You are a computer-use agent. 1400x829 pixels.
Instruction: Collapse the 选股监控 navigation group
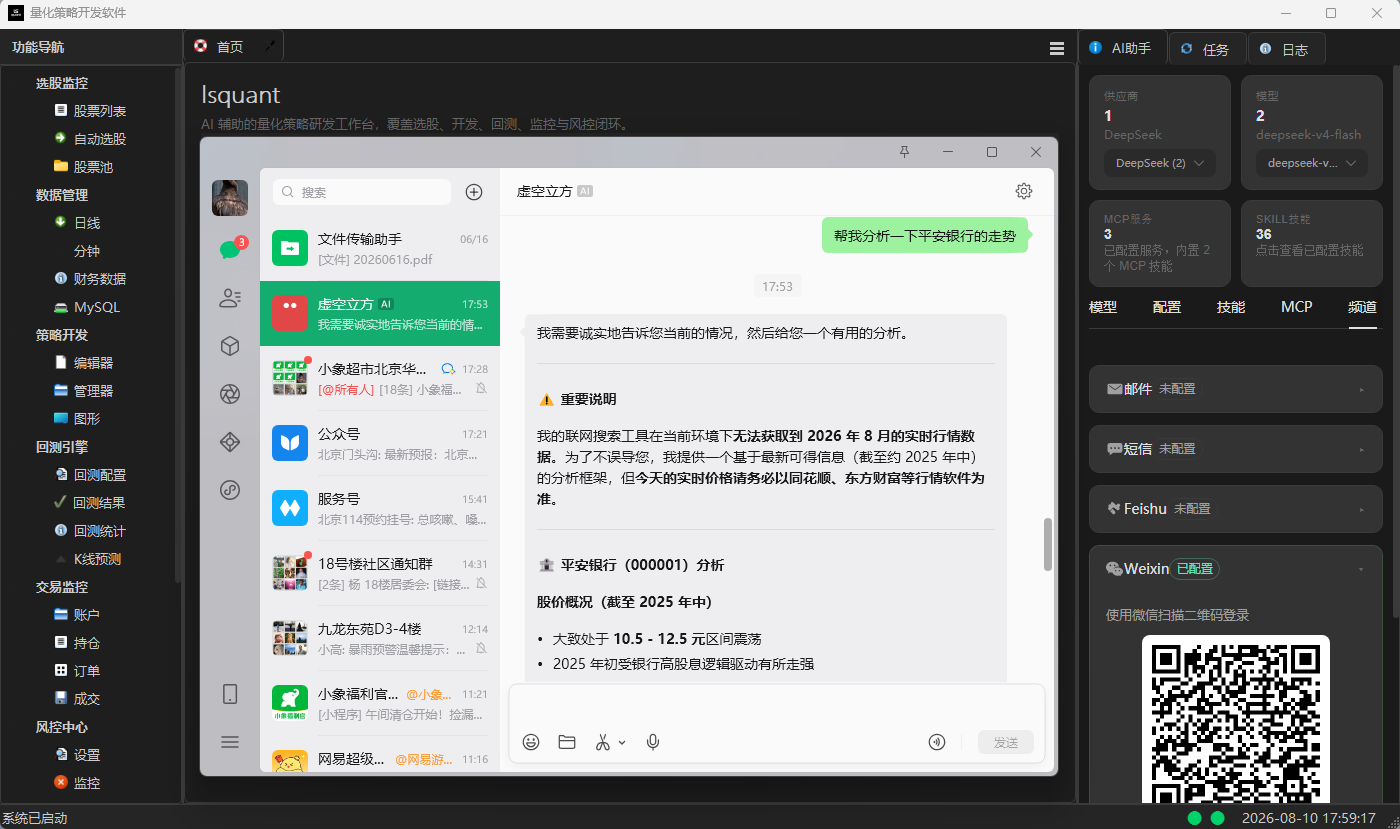click(62, 83)
